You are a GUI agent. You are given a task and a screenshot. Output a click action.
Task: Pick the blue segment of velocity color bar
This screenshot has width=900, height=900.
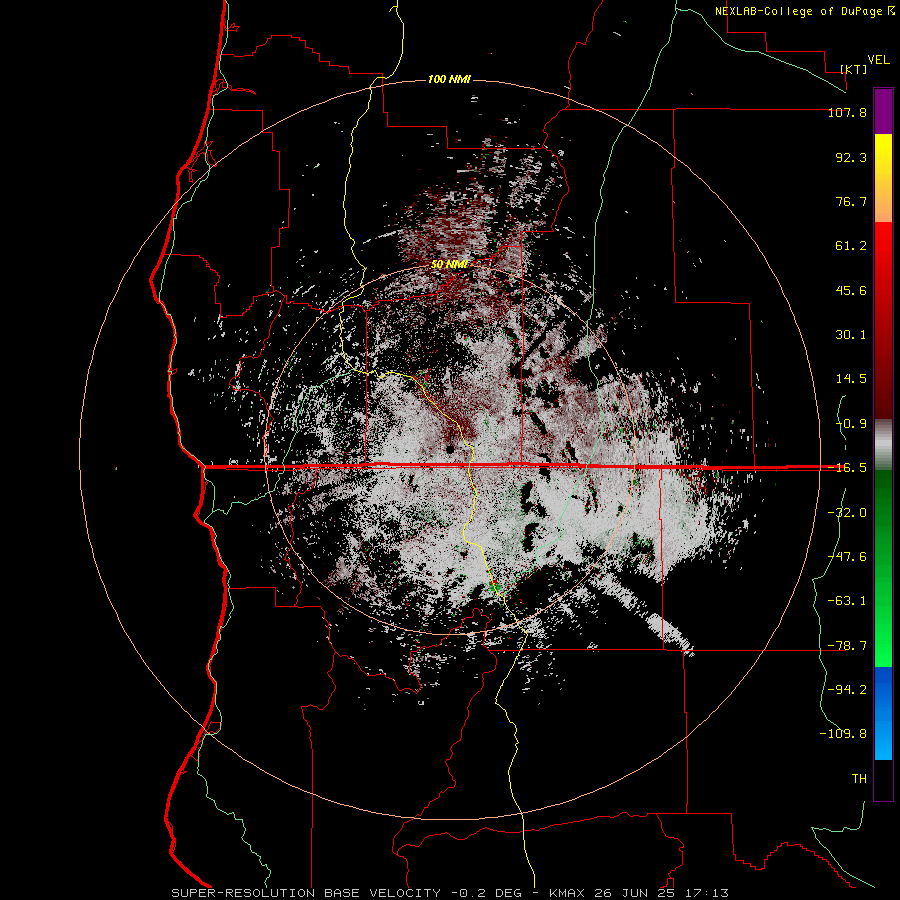883,713
